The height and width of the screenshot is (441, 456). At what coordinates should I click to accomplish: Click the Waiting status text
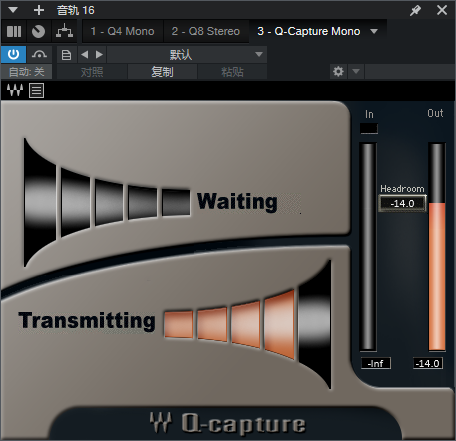pos(237,202)
